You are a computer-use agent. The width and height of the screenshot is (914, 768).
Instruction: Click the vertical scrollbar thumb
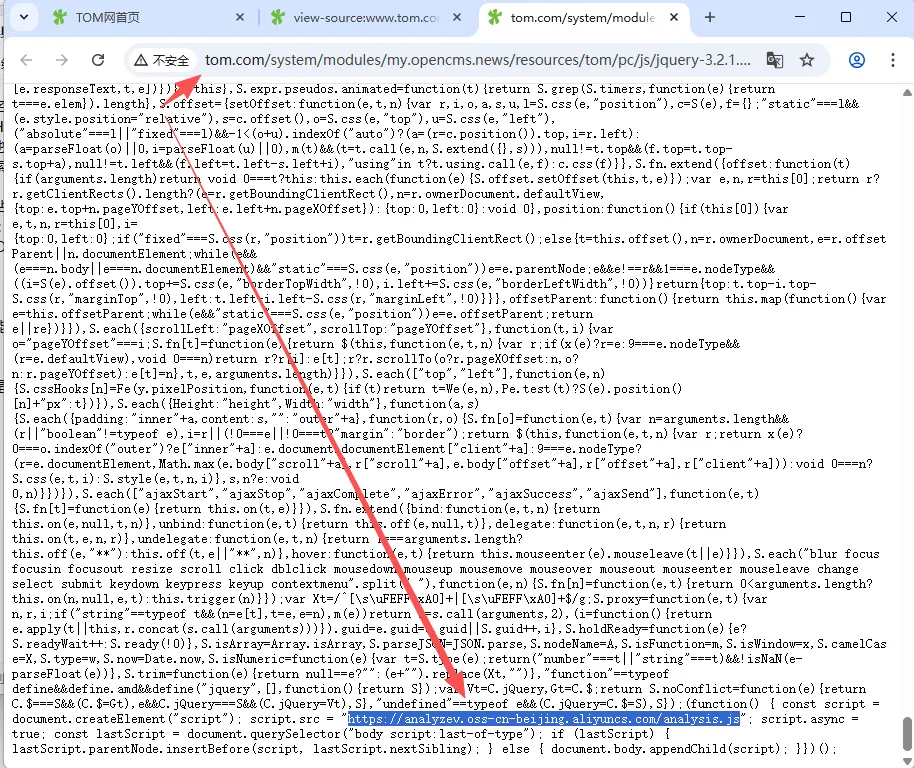pyautogui.click(x=906, y=732)
